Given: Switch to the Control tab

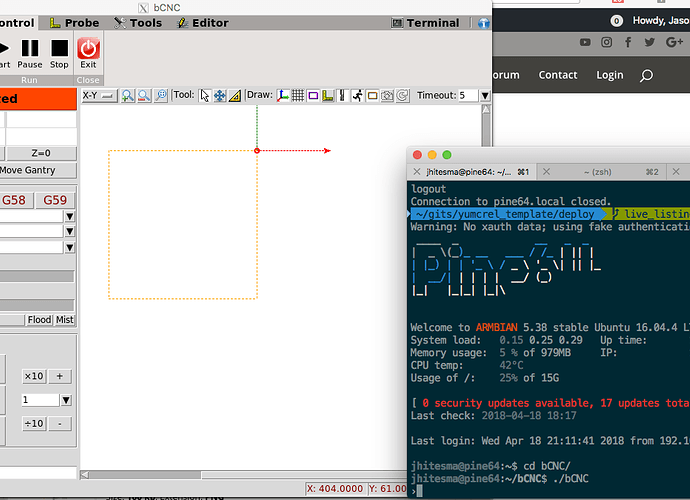Looking at the screenshot, I should [x=18, y=23].
